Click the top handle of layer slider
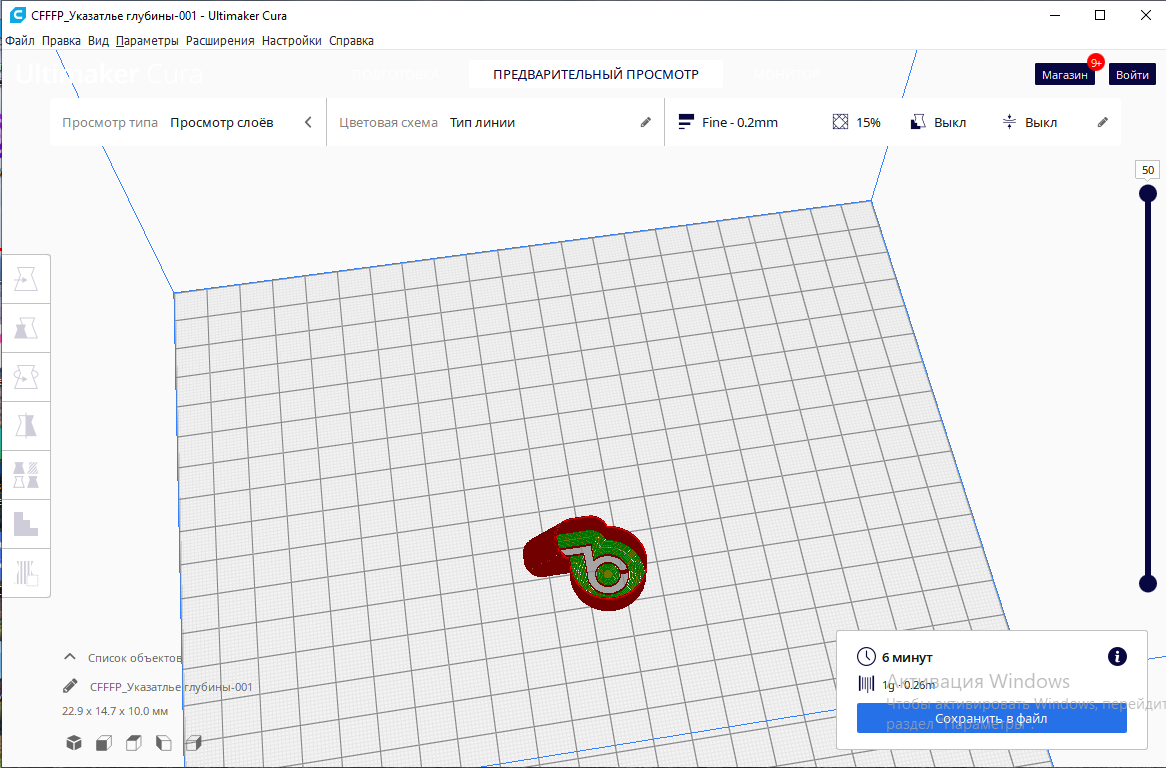The image size is (1166, 768). coord(1148,194)
